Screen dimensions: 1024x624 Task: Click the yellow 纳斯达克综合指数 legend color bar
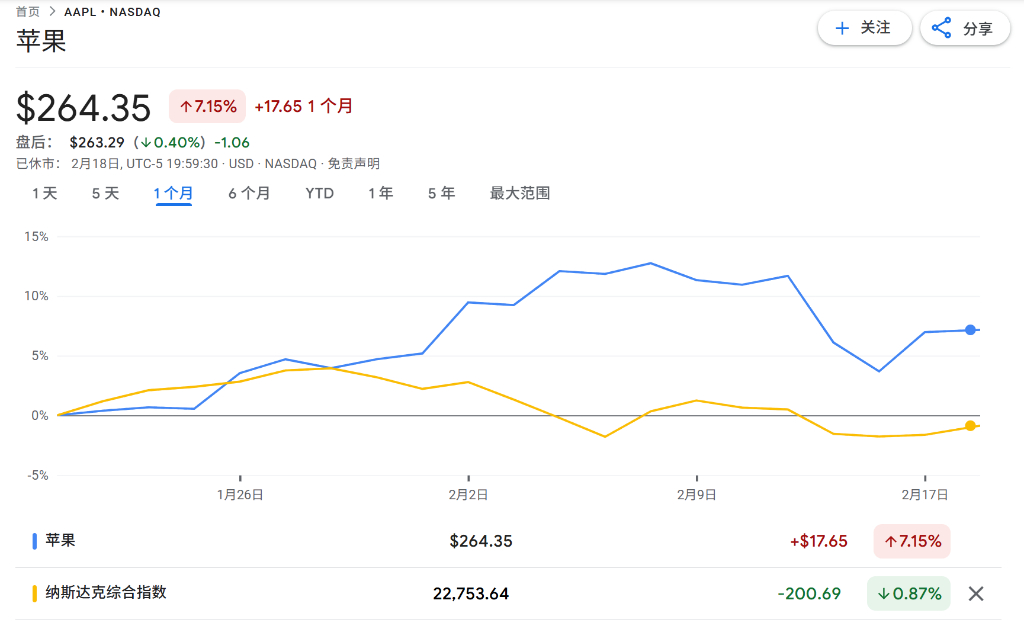tap(35, 593)
